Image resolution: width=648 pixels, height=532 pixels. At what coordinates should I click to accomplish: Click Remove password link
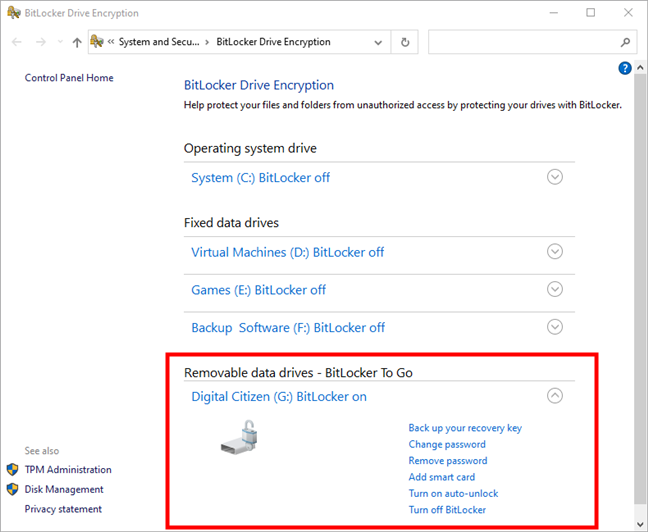point(448,460)
